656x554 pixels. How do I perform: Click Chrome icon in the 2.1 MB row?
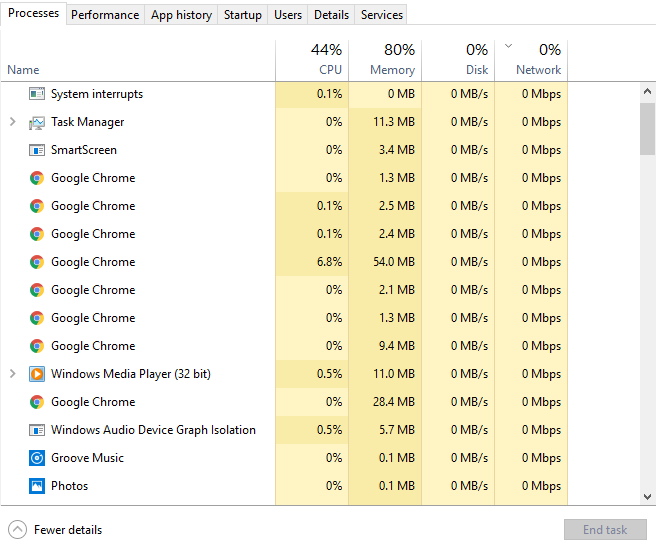tap(37, 290)
